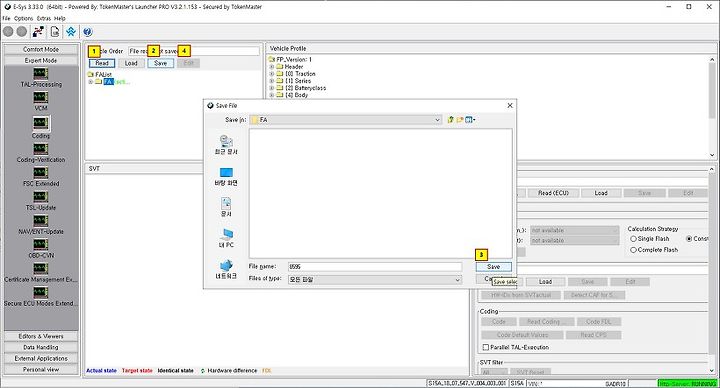720x388 pixels.
Task: Select the Coding module icon
Action: coord(40,123)
